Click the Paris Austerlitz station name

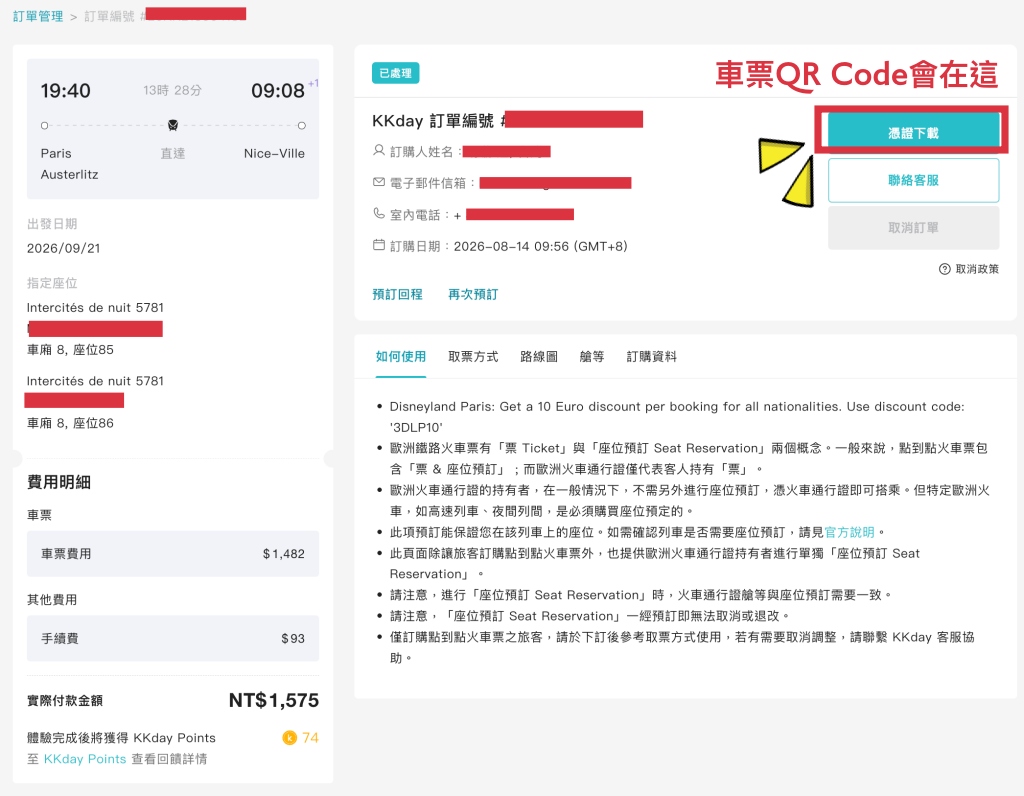(x=69, y=164)
